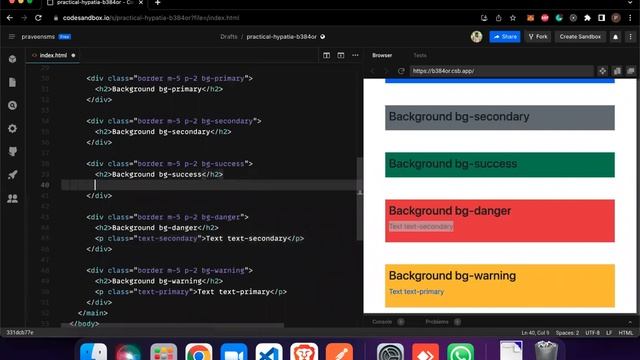
Task: Click the praveensms username
Action: 38,37
